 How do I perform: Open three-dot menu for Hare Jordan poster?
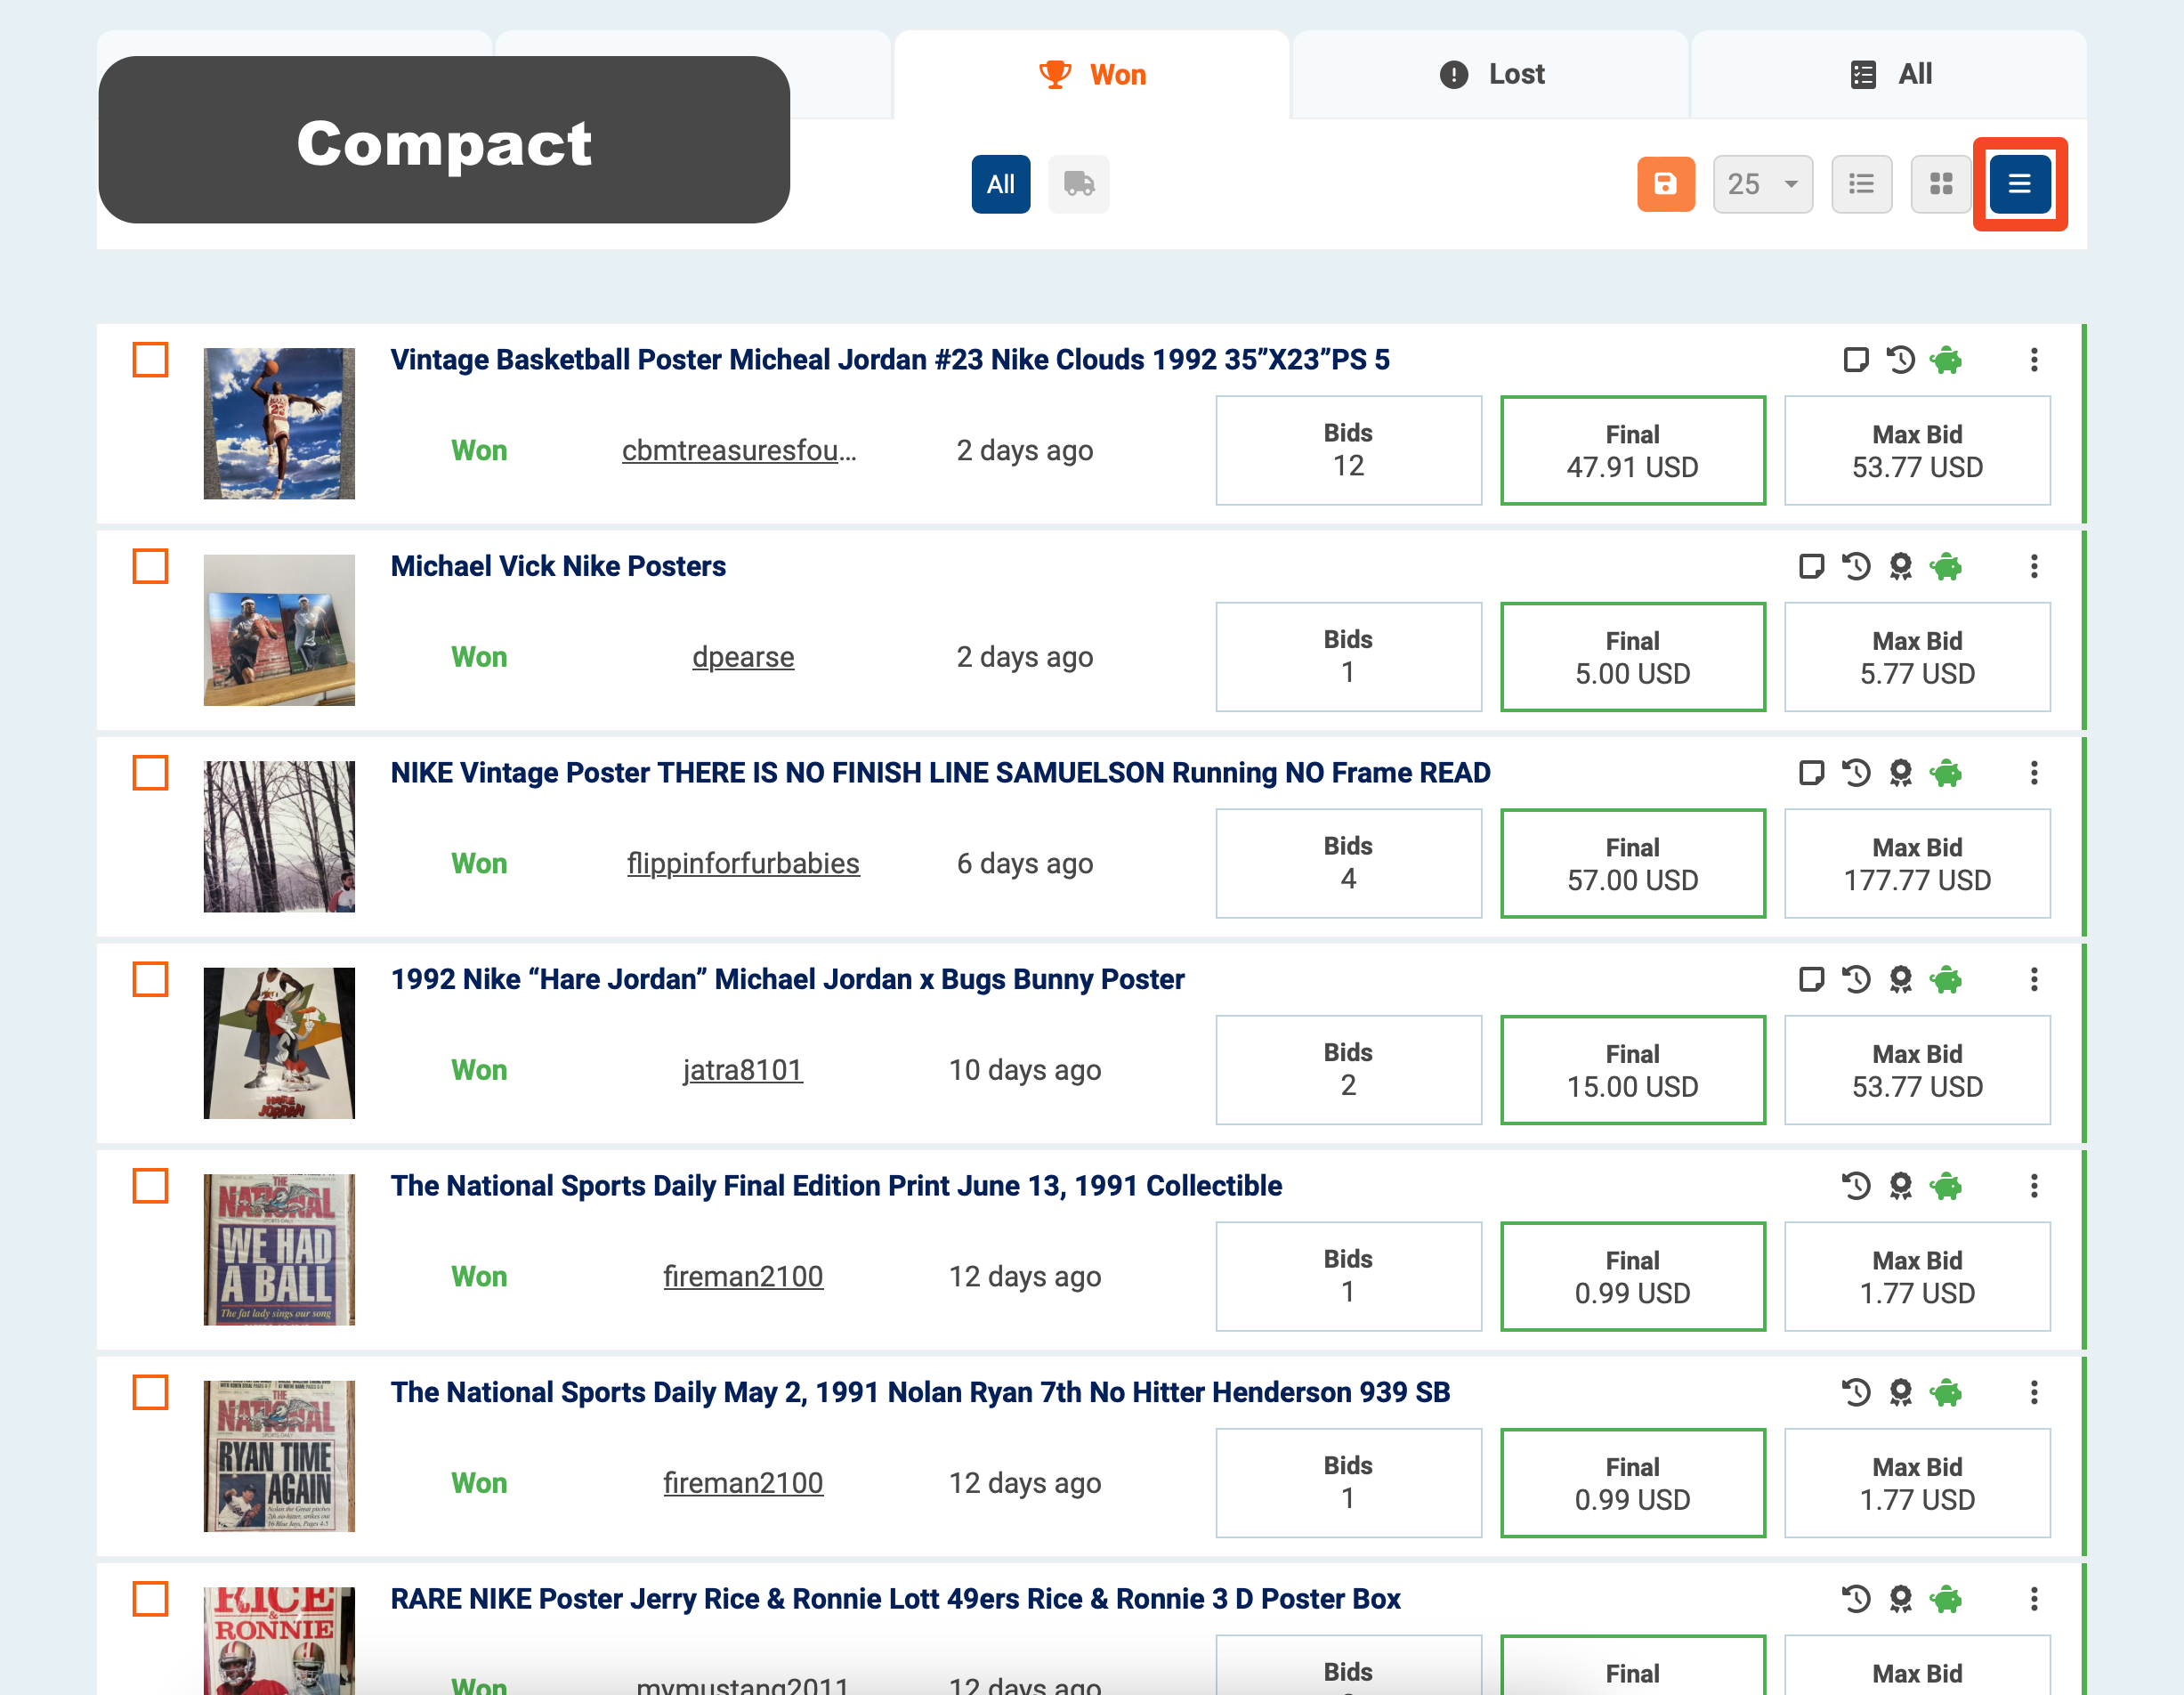tap(2033, 980)
